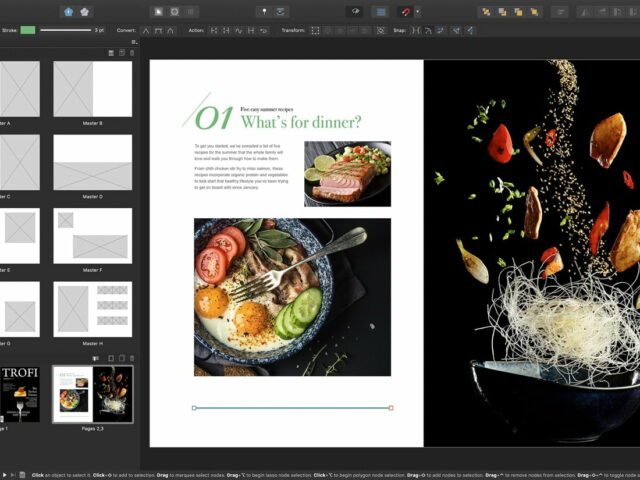Switch to the Photo persona icon

click(84, 12)
